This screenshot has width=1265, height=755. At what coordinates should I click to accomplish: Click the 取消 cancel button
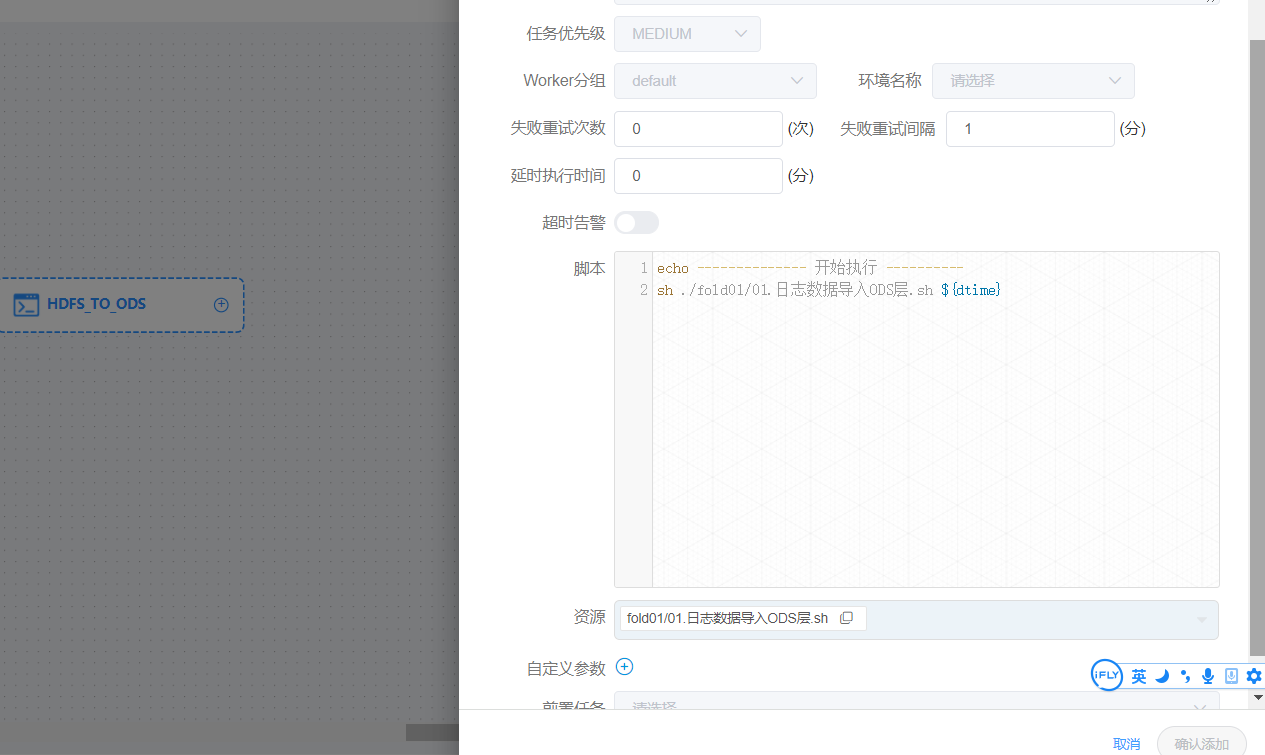tap(1126, 744)
